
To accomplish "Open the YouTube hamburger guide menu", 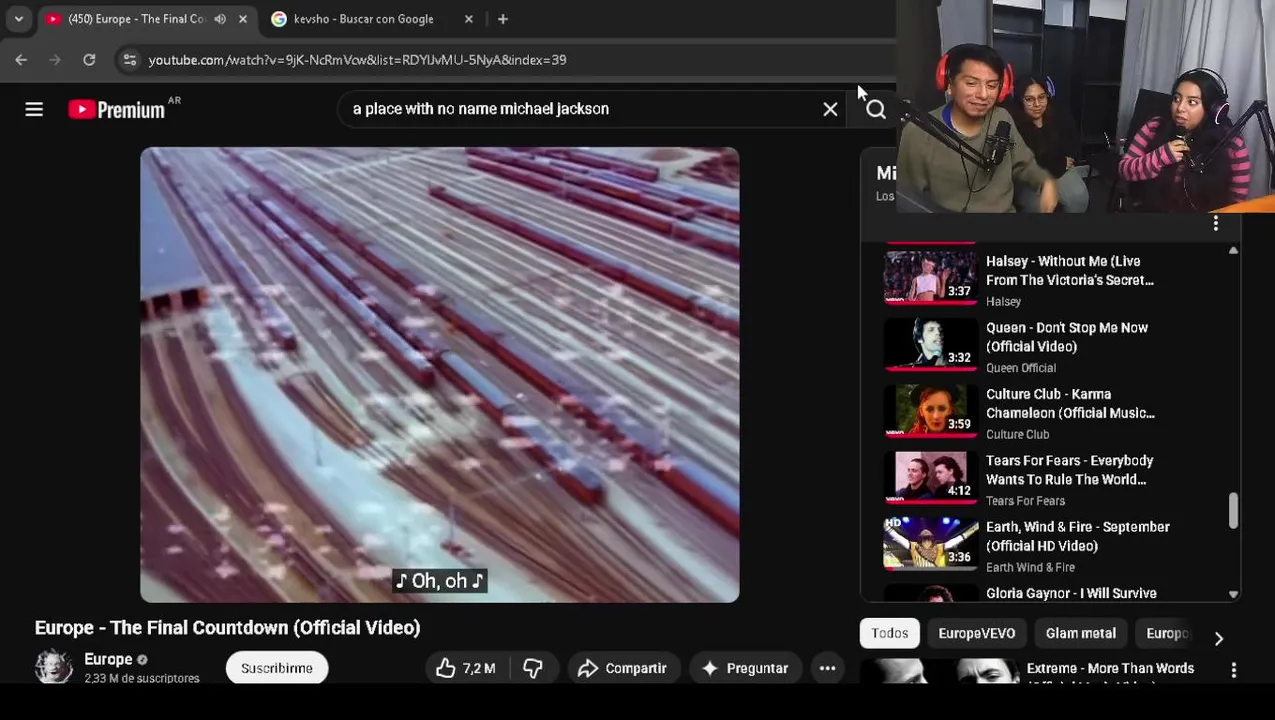I will pos(34,109).
